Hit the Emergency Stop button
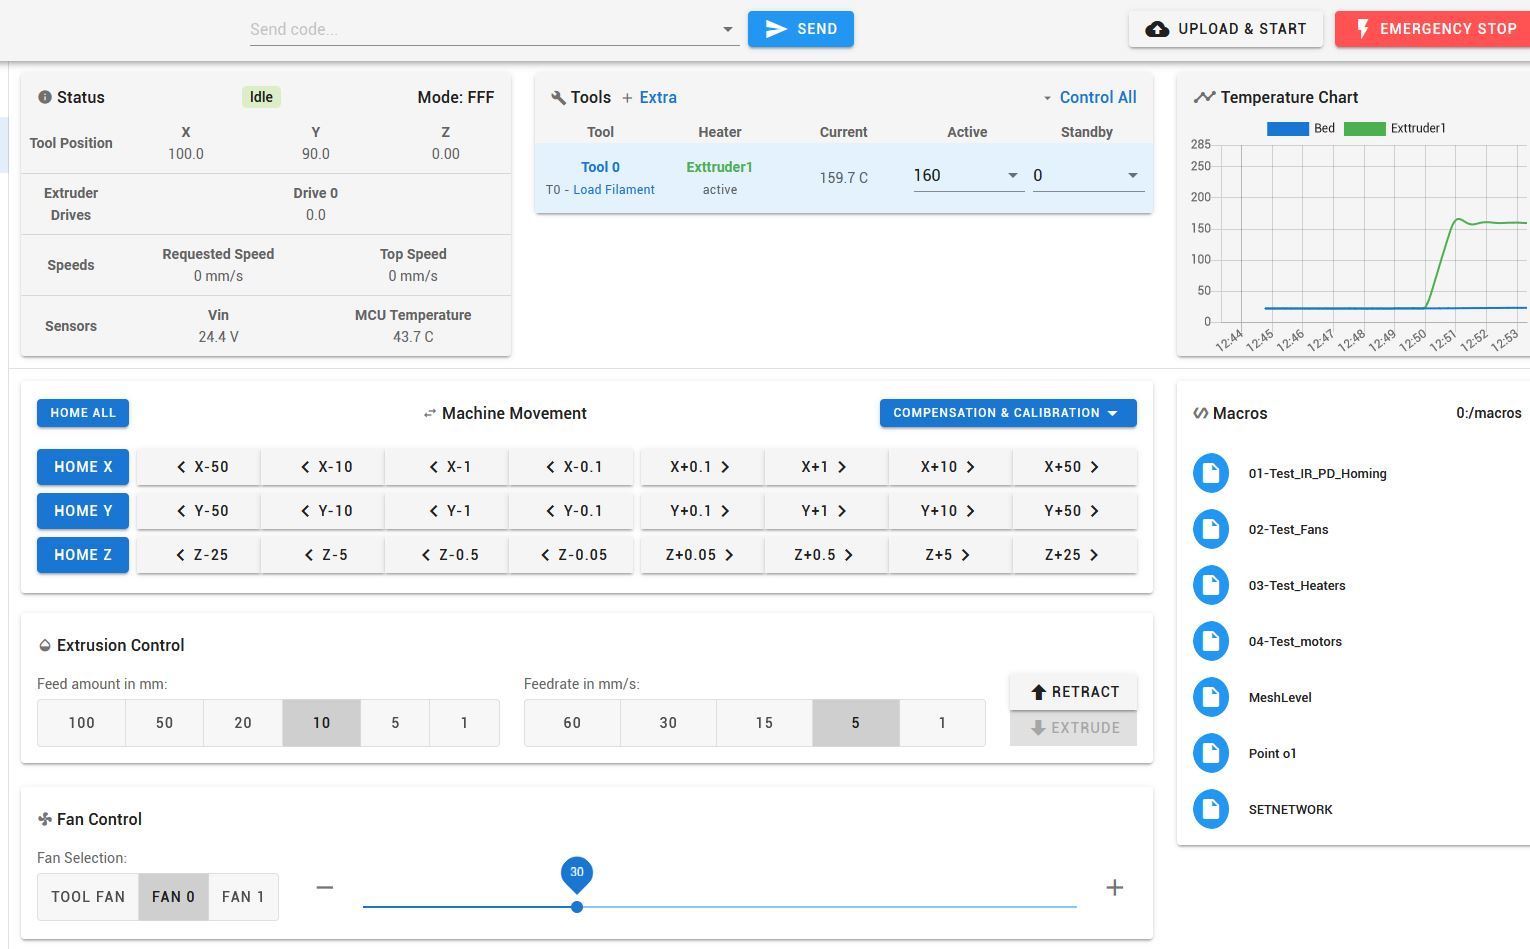Image resolution: width=1530 pixels, height=949 pixels. tap(1433, 29)
